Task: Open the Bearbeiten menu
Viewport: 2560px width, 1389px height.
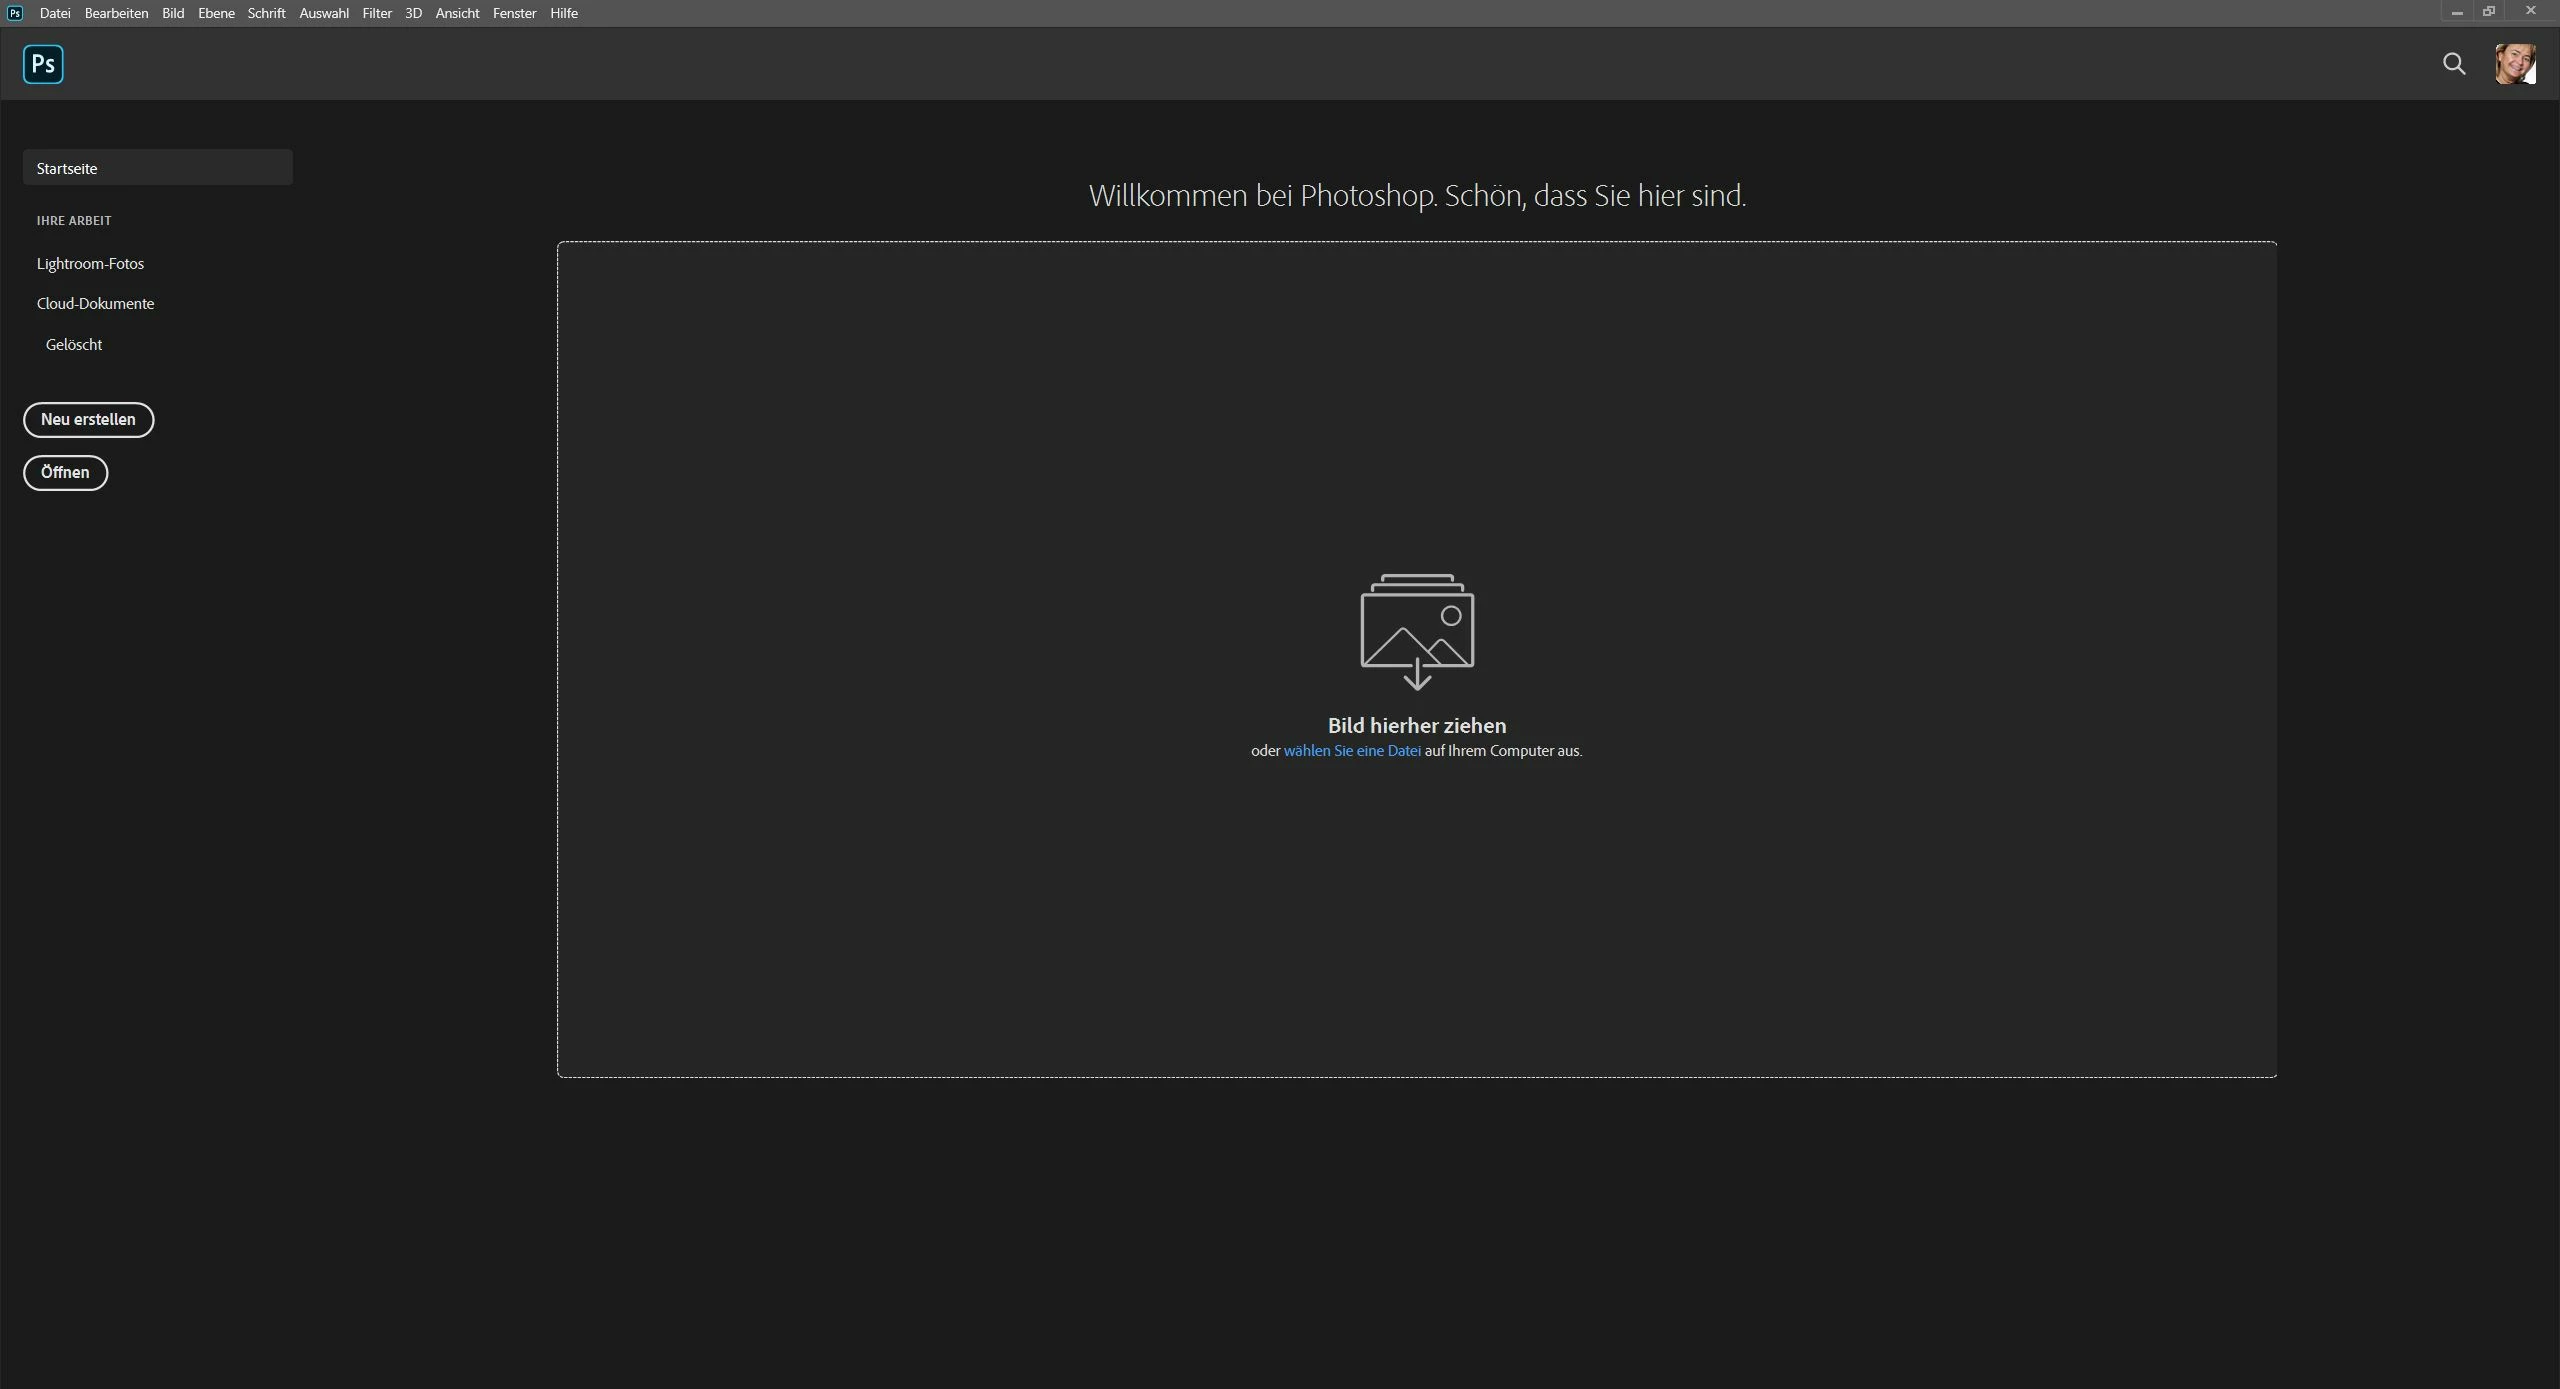Action: click(x=116, y=13)
